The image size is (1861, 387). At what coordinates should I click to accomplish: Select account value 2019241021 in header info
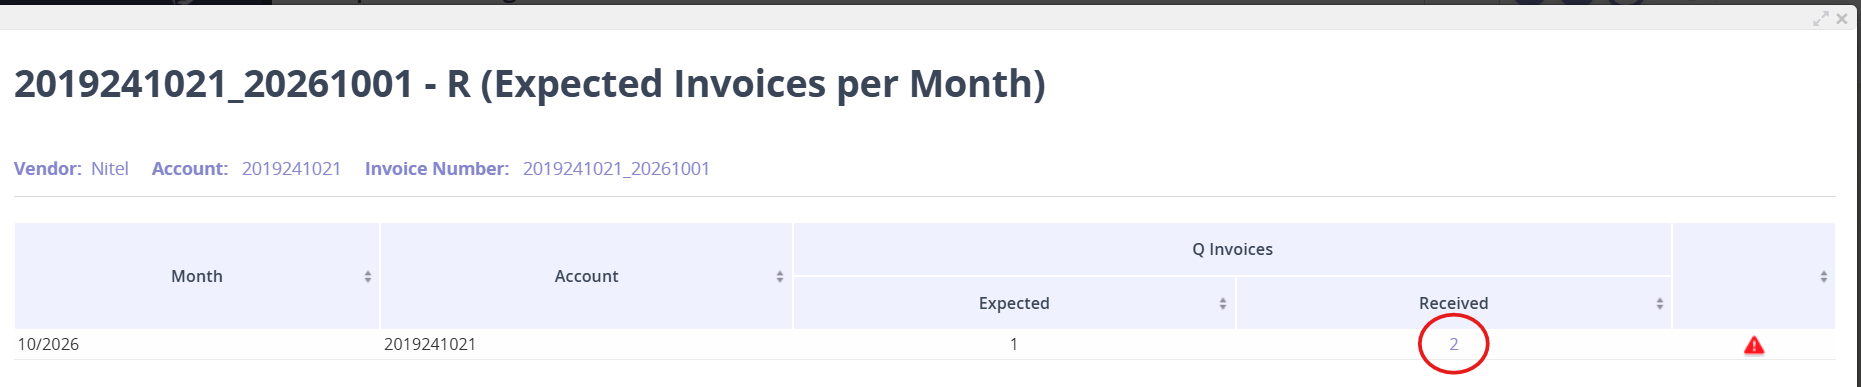coord(291,169)
